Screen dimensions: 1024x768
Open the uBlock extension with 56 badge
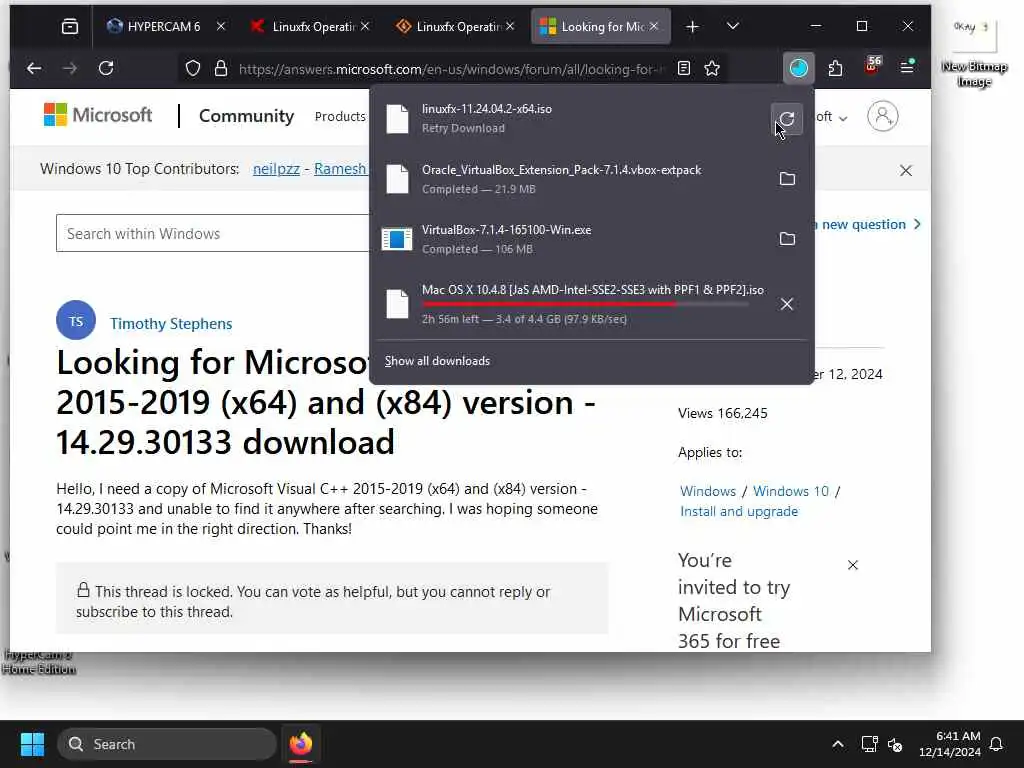(x=872, y=66)
